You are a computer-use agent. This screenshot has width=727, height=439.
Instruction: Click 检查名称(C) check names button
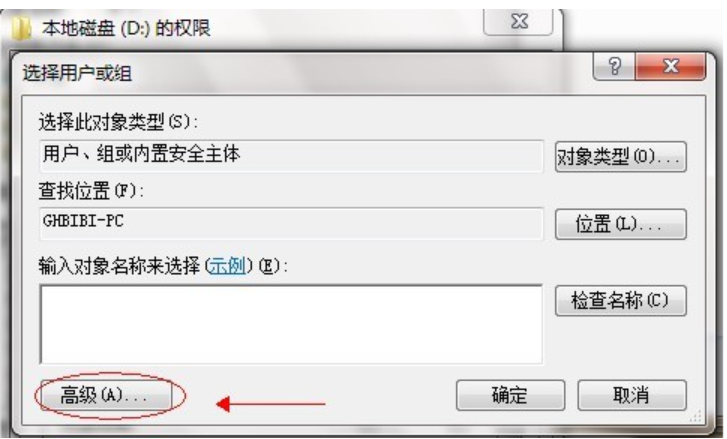620,300
